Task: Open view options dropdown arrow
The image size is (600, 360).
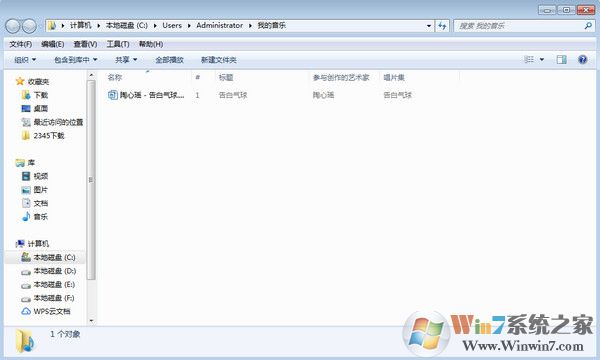Action: (542, 60)
